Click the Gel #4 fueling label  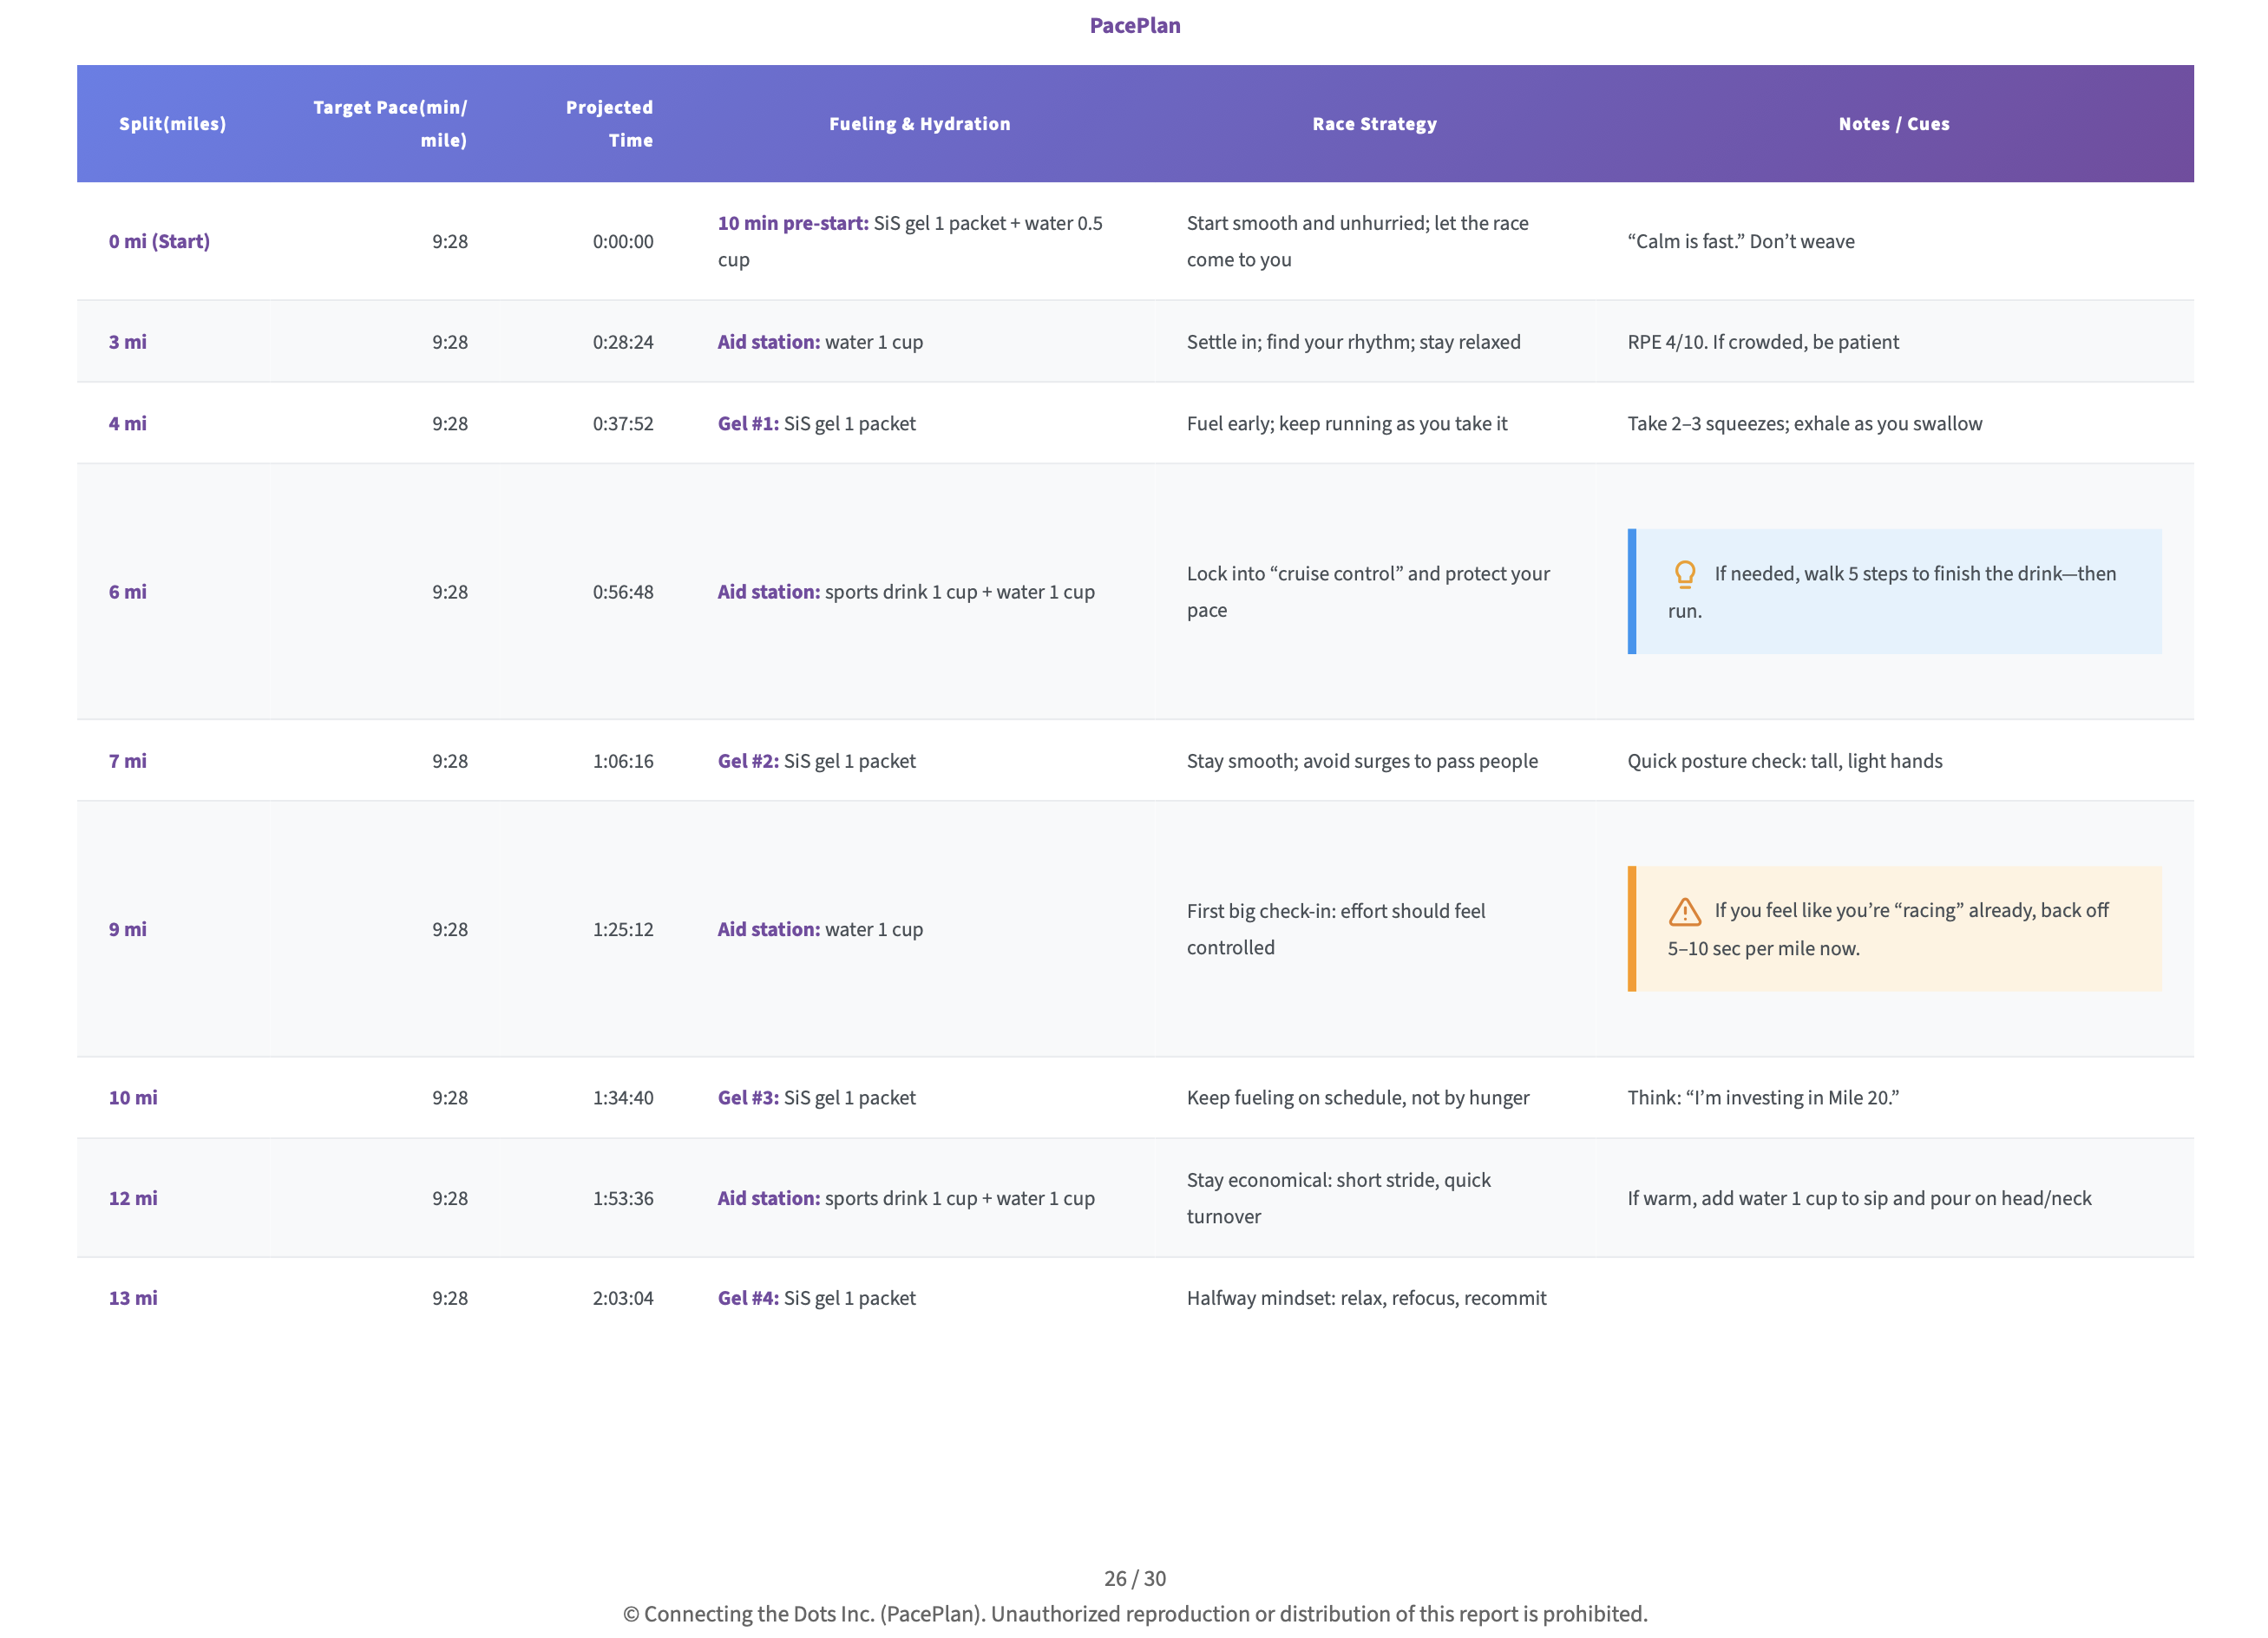click(x=748, y=1298)
